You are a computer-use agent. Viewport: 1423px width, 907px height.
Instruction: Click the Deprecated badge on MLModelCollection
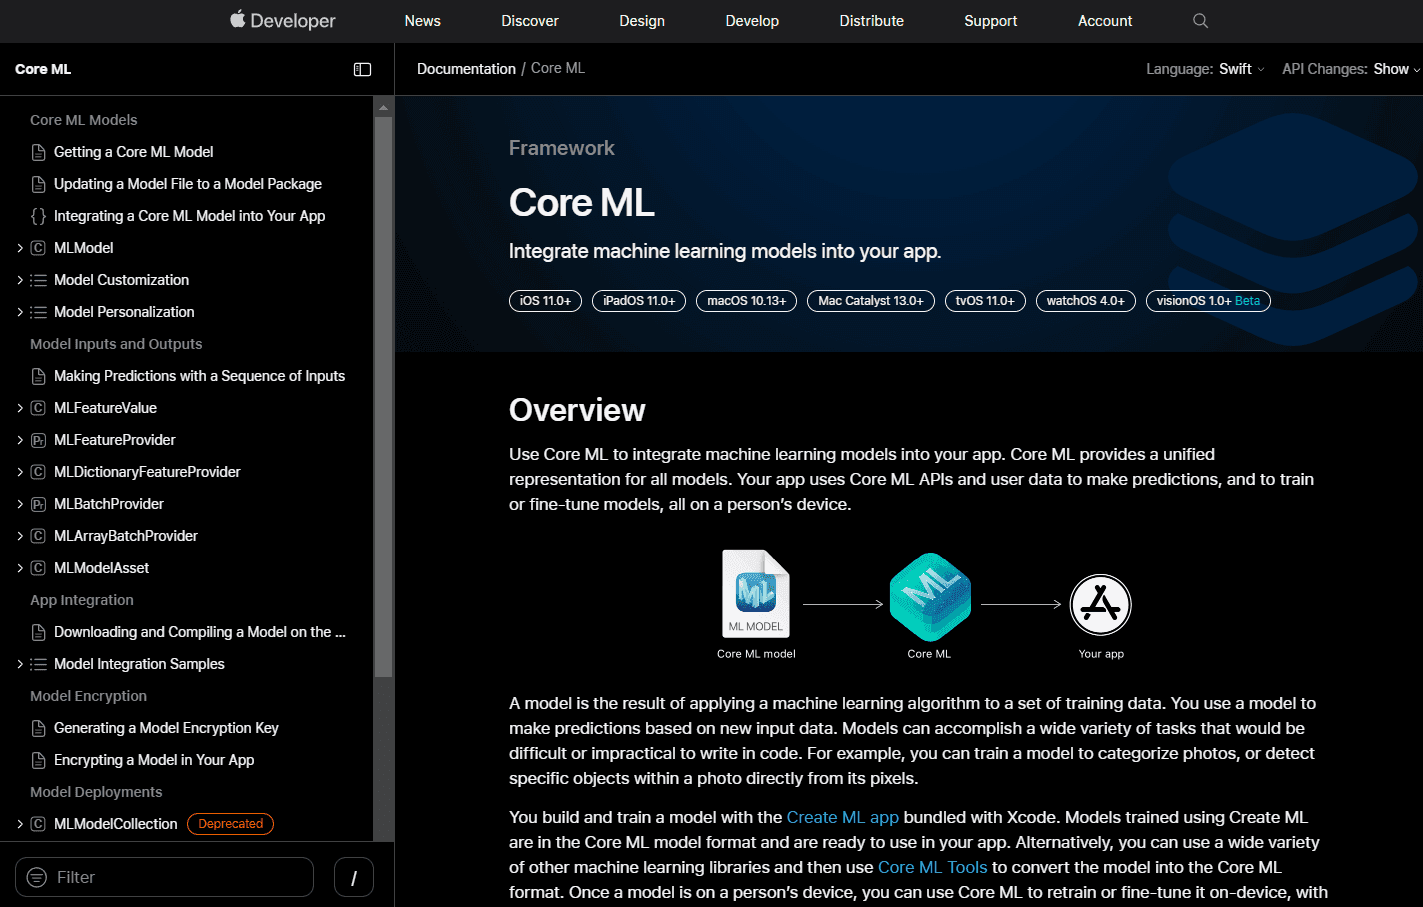click(x=230, y=824)
